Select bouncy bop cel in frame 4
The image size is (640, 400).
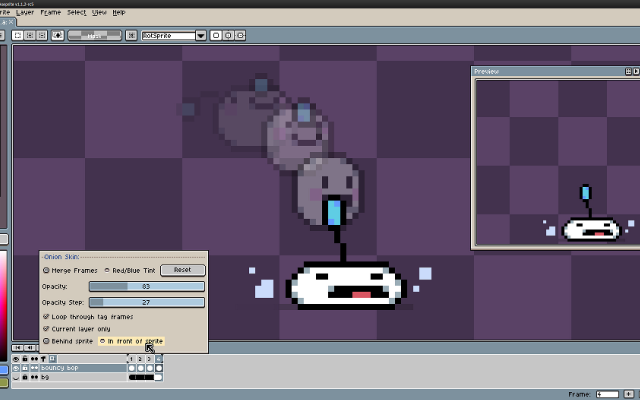[x=159, y=368]
